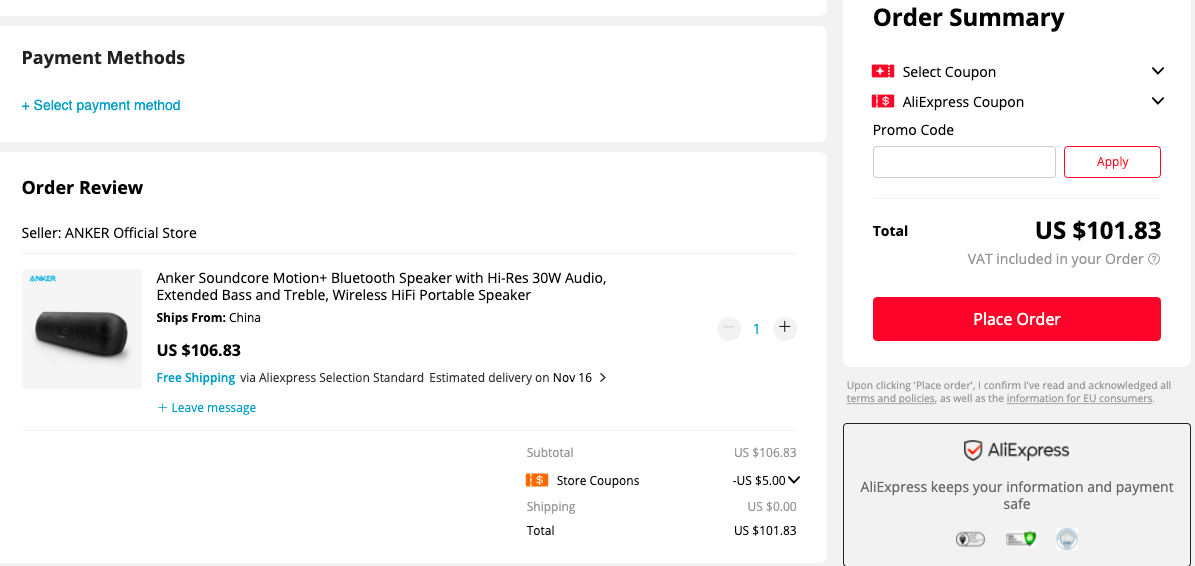Apply the promo code
Viewport: 1195px width, 566px height.
coord(1112,161)
